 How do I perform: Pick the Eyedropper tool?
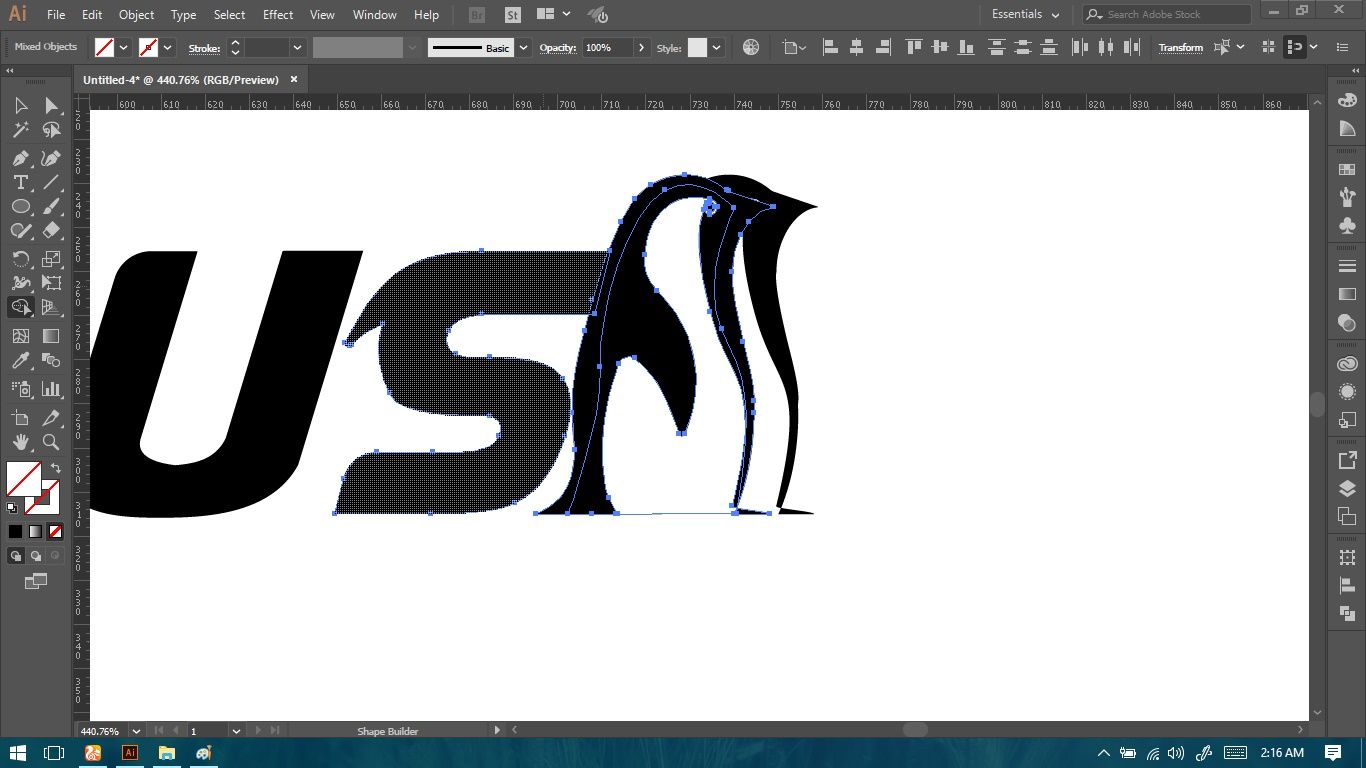tap(20, 360)
